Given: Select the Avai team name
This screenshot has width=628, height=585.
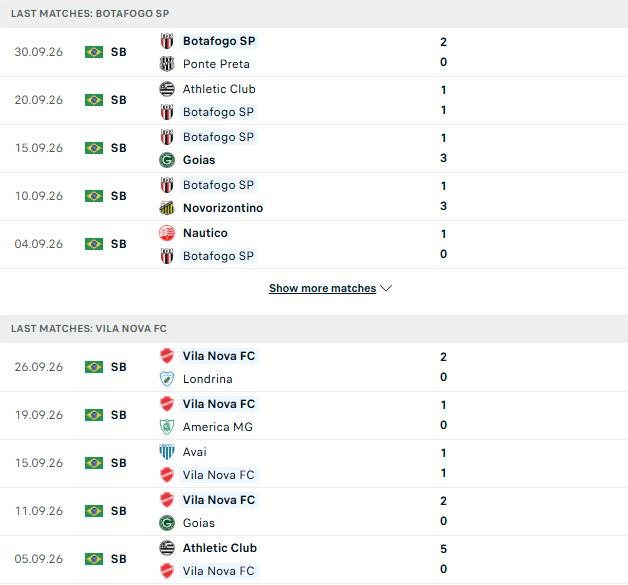Looking at the screenshot, I should pos(195,452).
